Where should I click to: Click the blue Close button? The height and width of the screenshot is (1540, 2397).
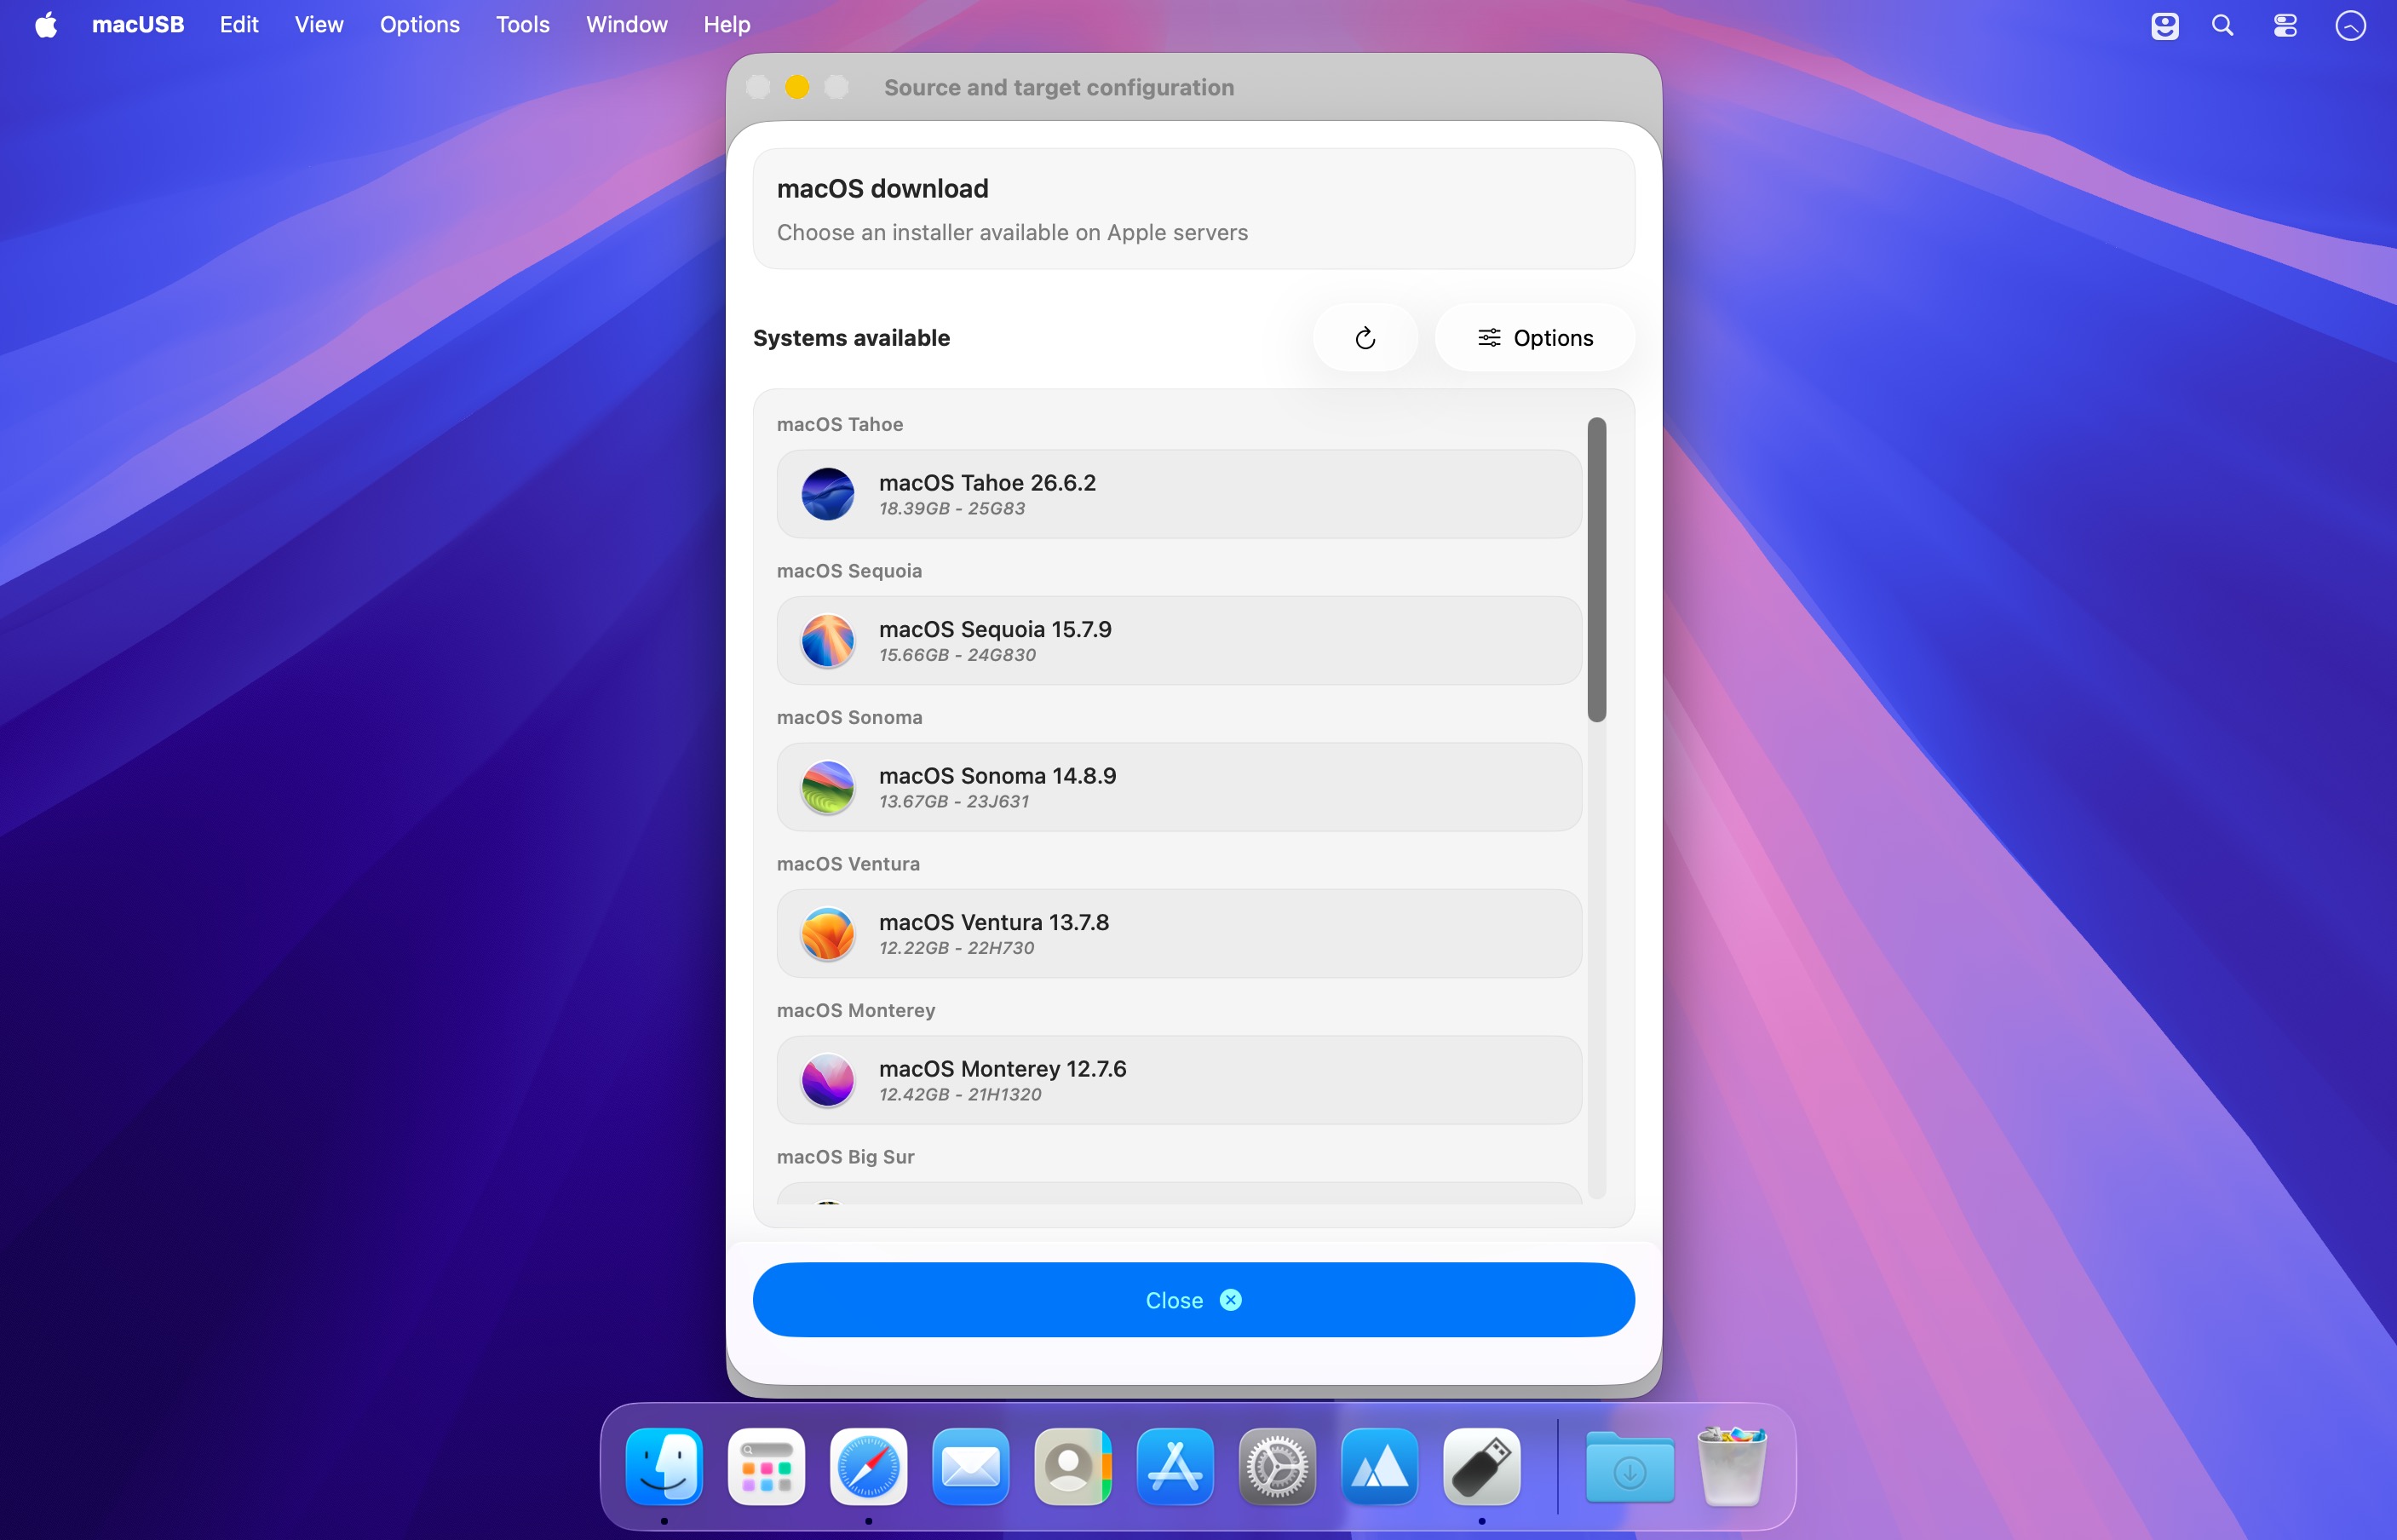point(1193,1299)
